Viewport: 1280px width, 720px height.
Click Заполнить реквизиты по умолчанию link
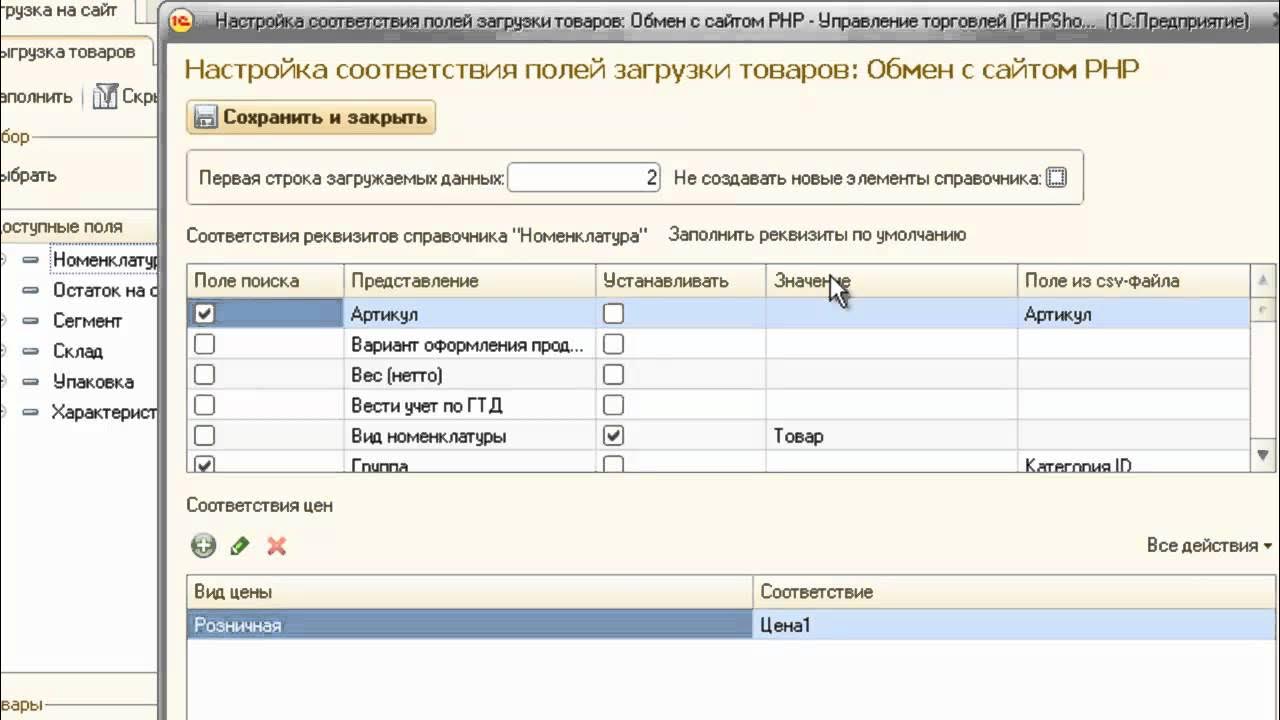pos(817,235)
